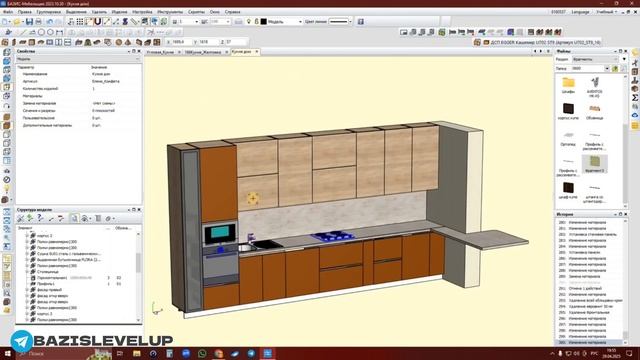The width and height of the screenshot is (640, 360).
Task: Click the print icon in the toolbar
Action: [38, 22]
